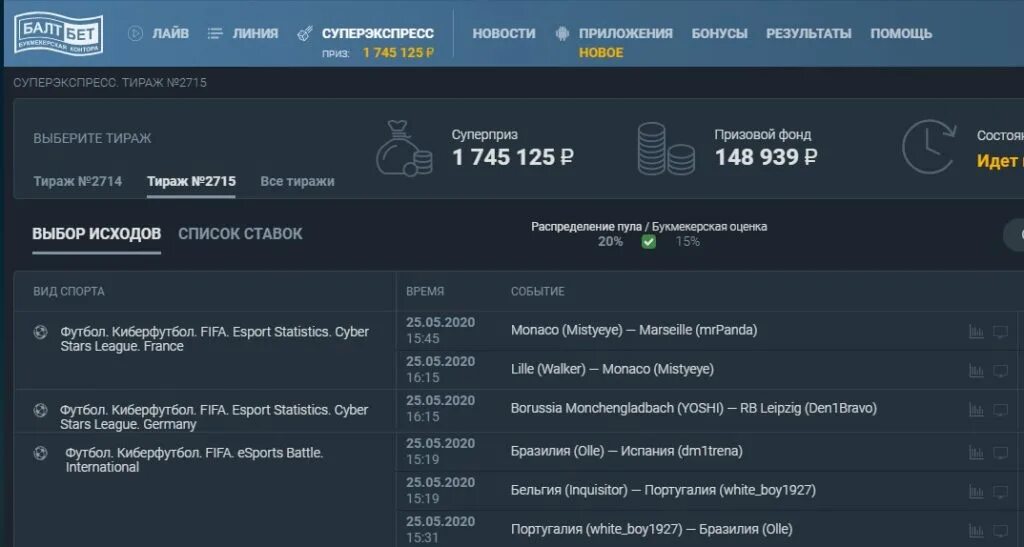Open statistics for Португалия — Бразилия match
Screen dimensions: 1024x547
pos(976,531)
